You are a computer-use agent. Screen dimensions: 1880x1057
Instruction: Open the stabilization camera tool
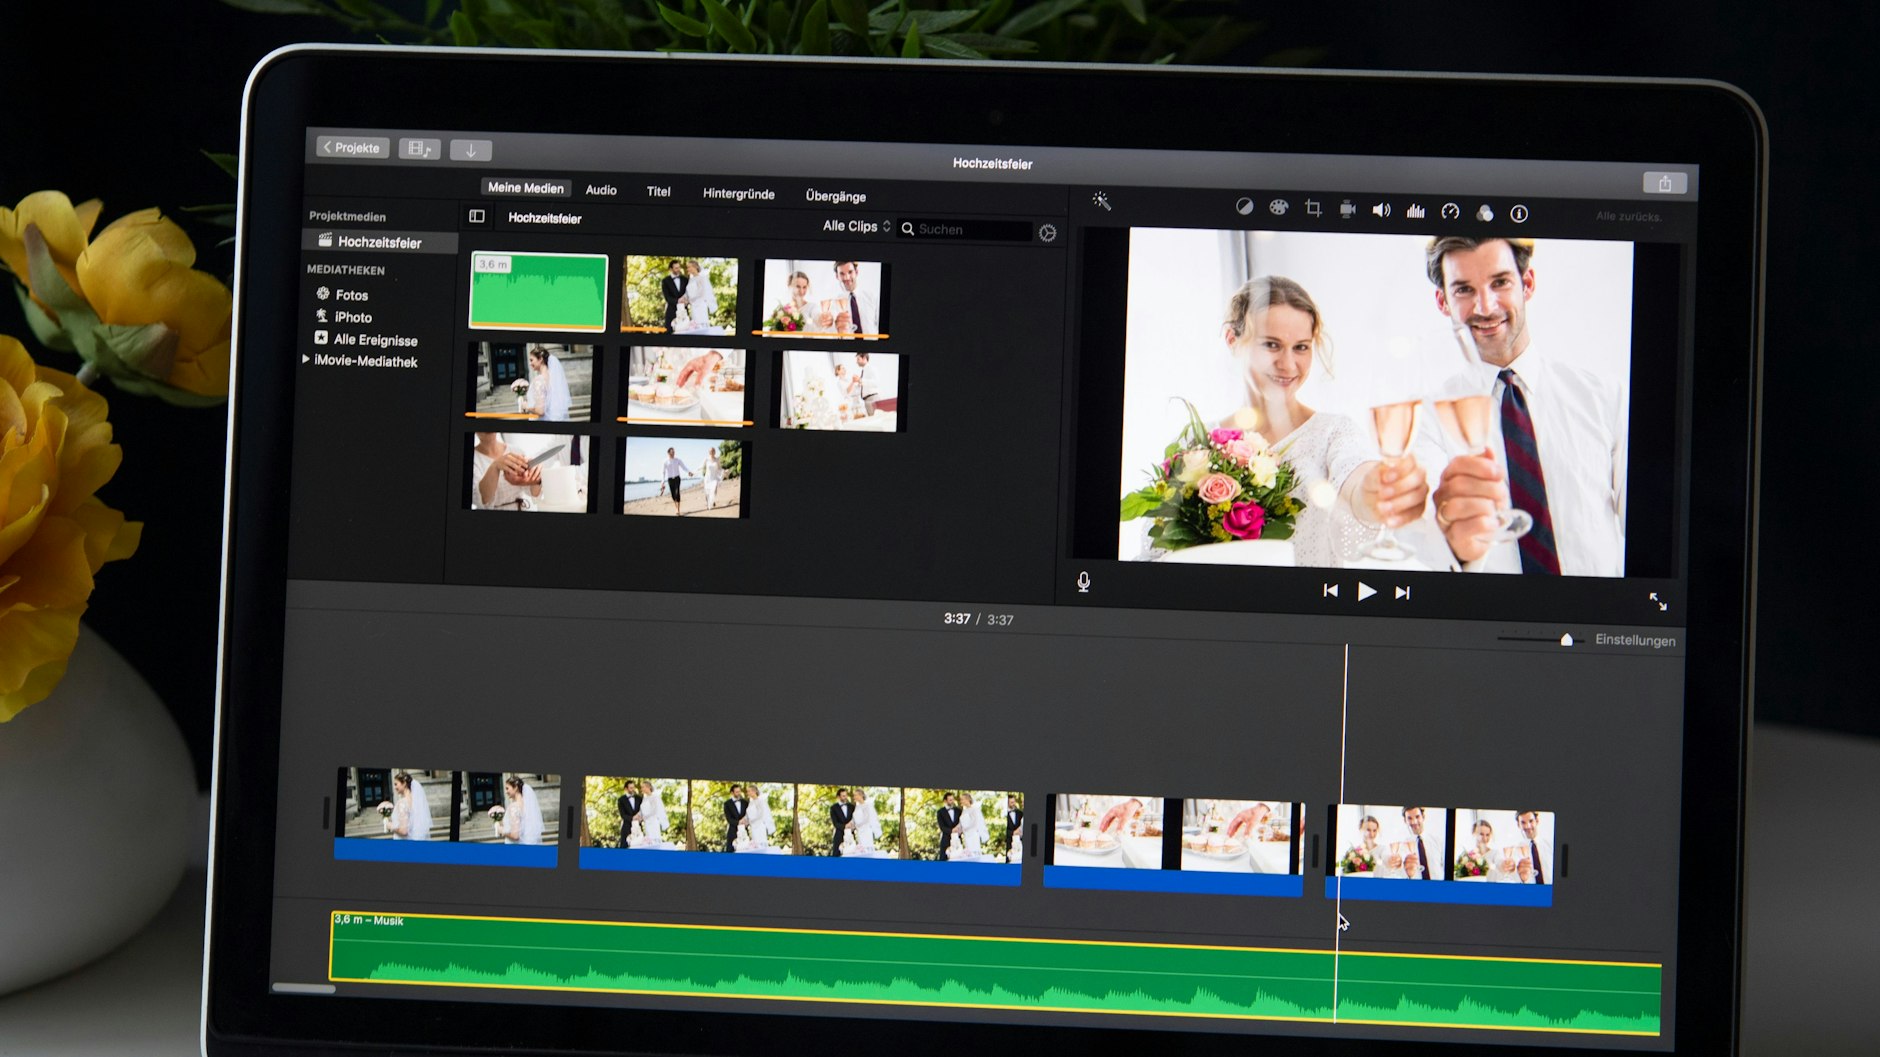(x=1347, y=209)
